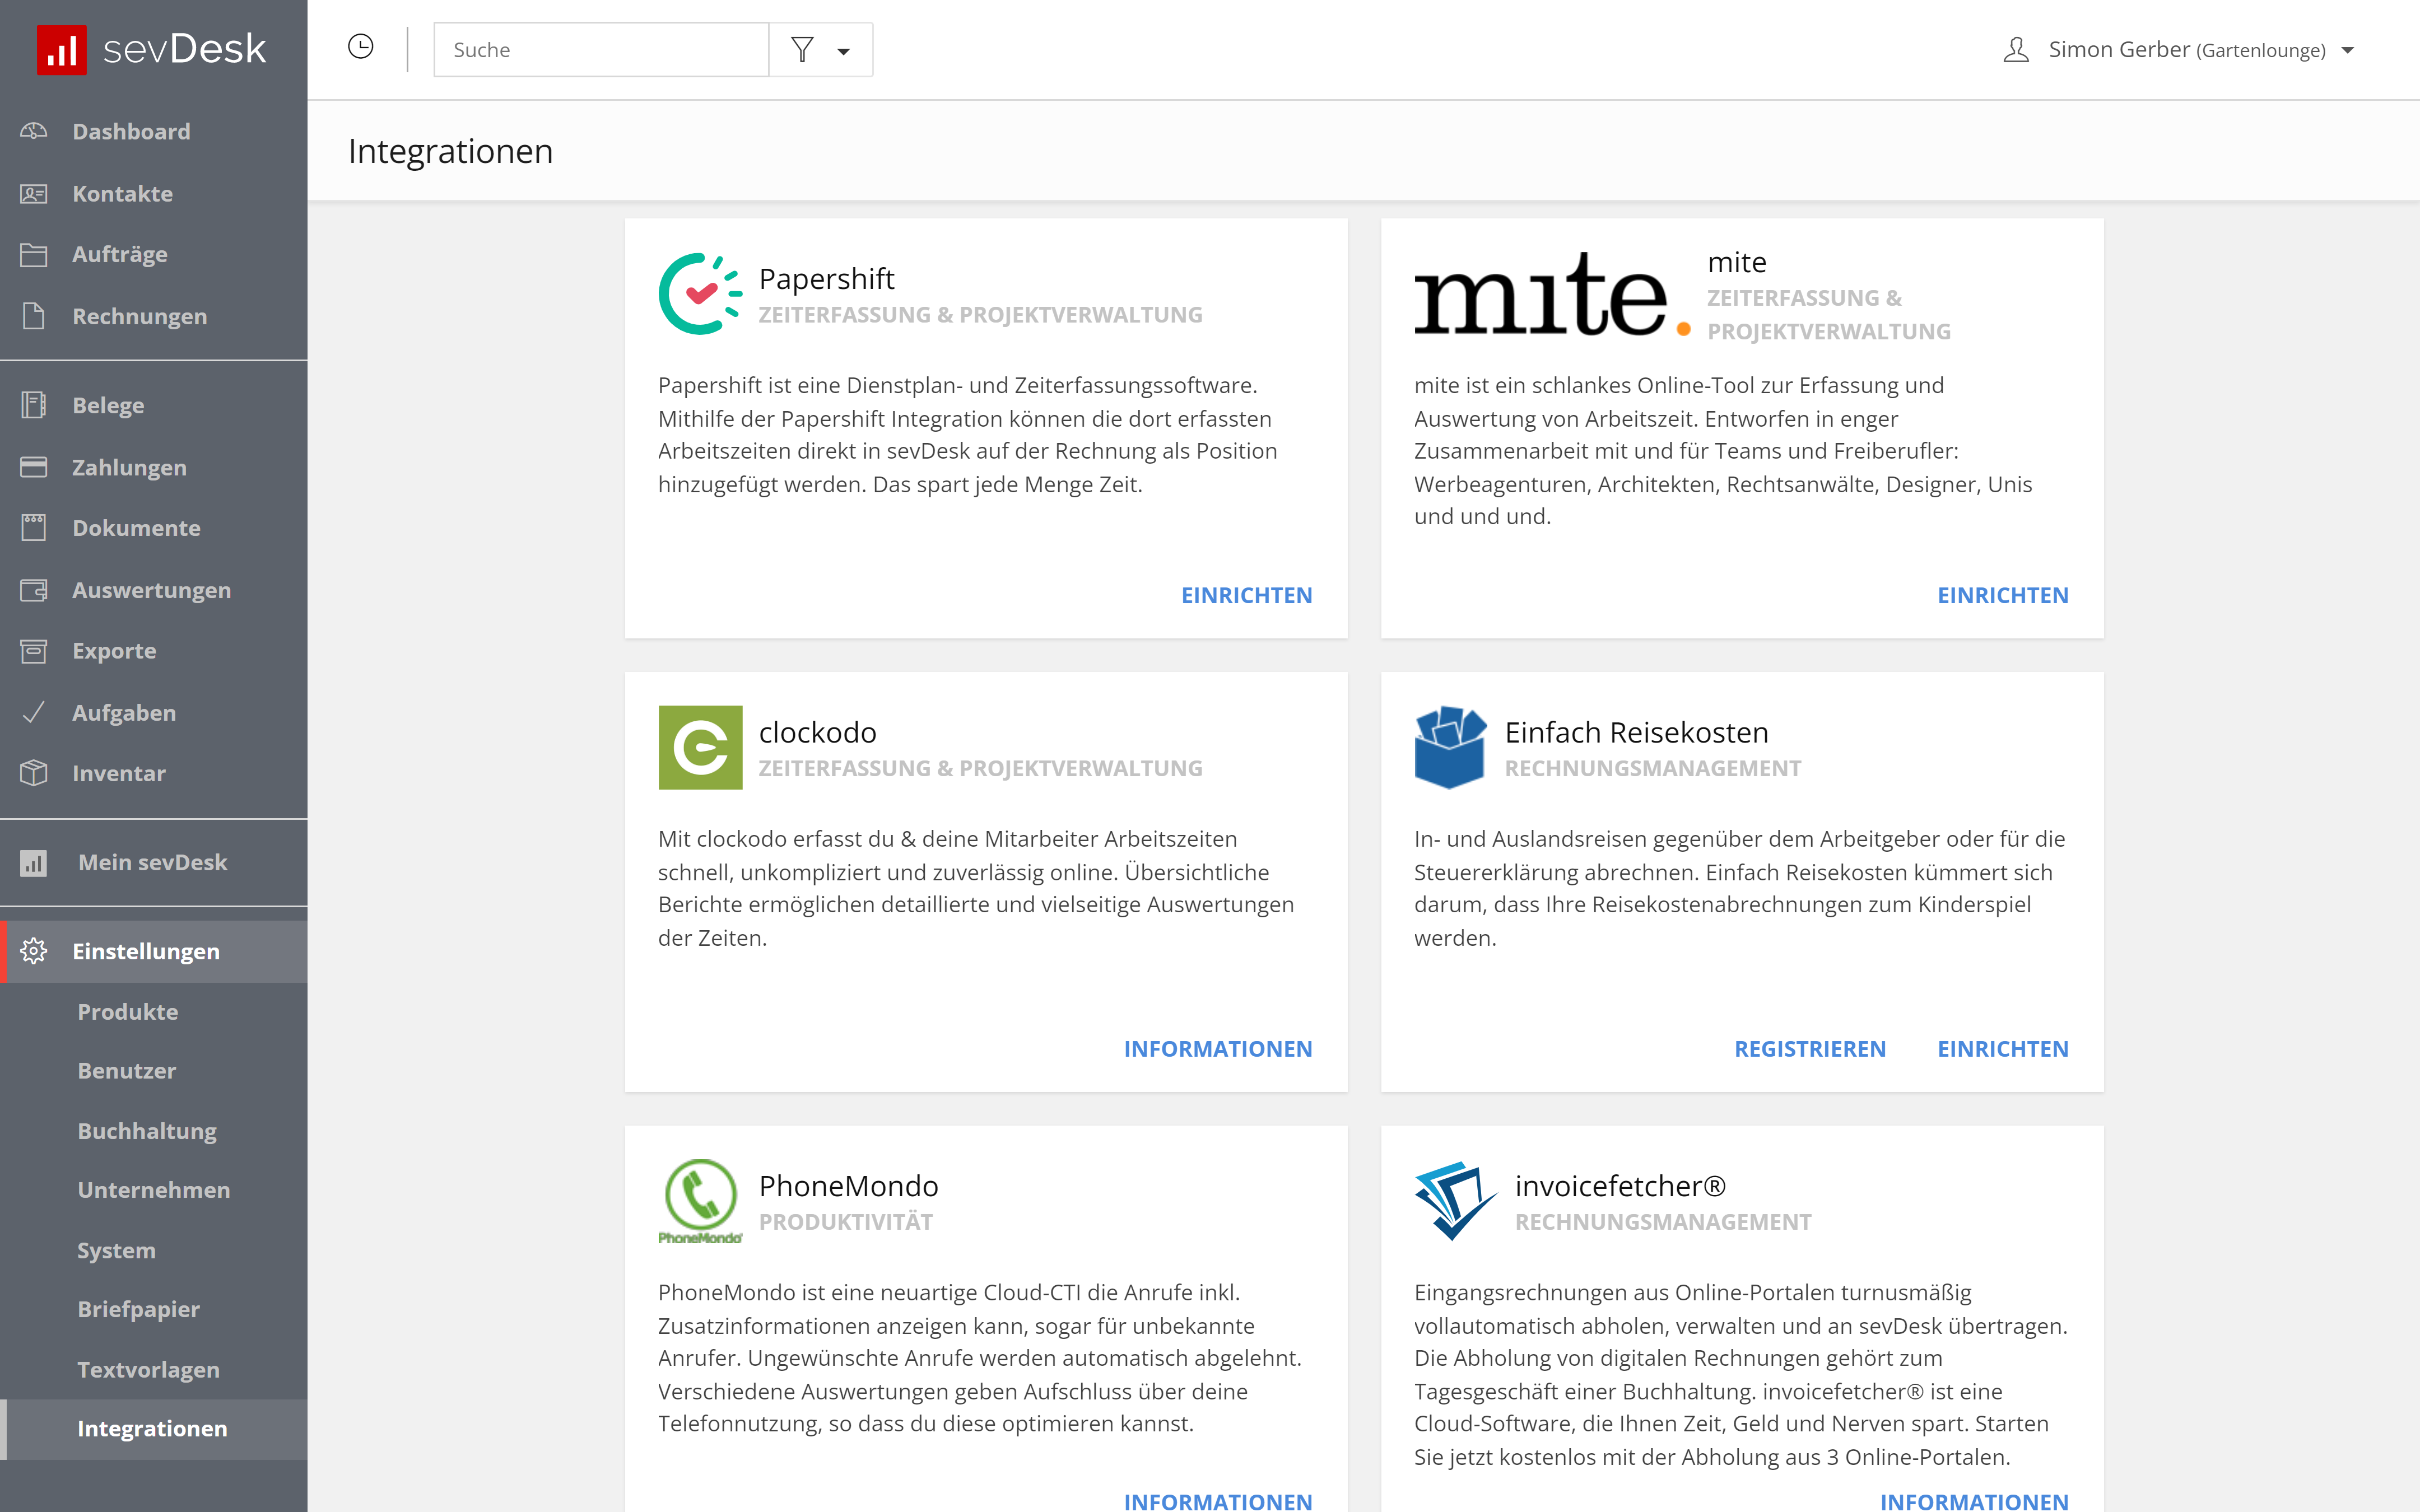Click the Aufträge folder icon
The width and height of the screenshot is (2420, 1512).
point(34,254)
